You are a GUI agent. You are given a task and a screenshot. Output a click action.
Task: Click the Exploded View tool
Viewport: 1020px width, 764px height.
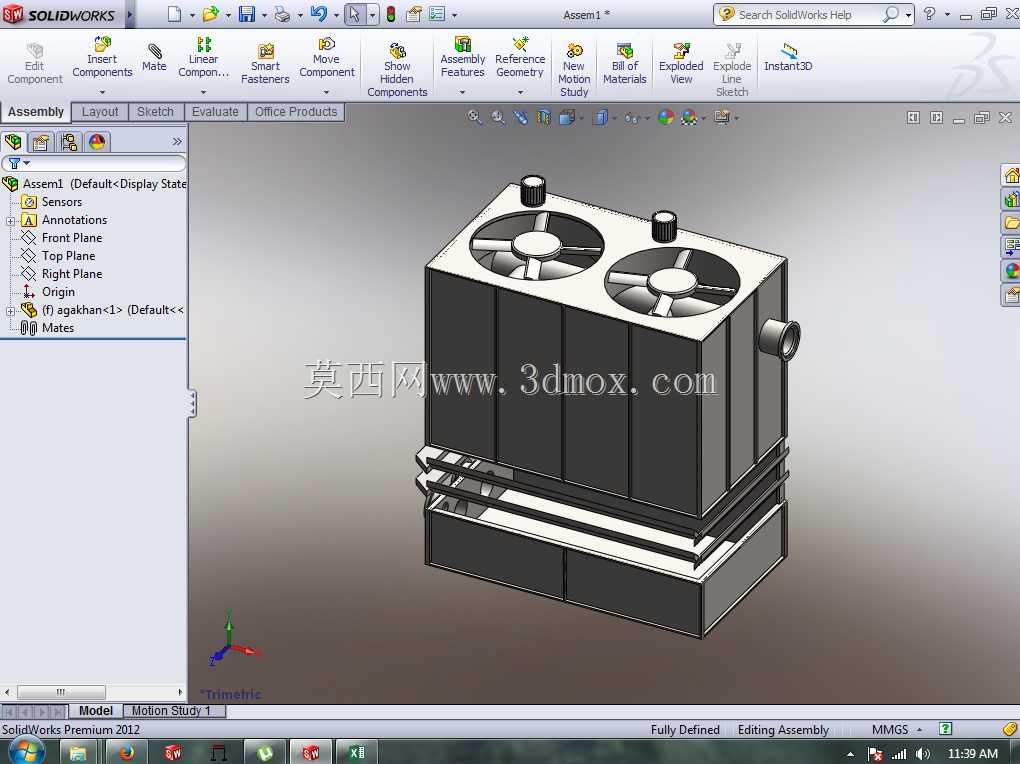pos(681,64)
